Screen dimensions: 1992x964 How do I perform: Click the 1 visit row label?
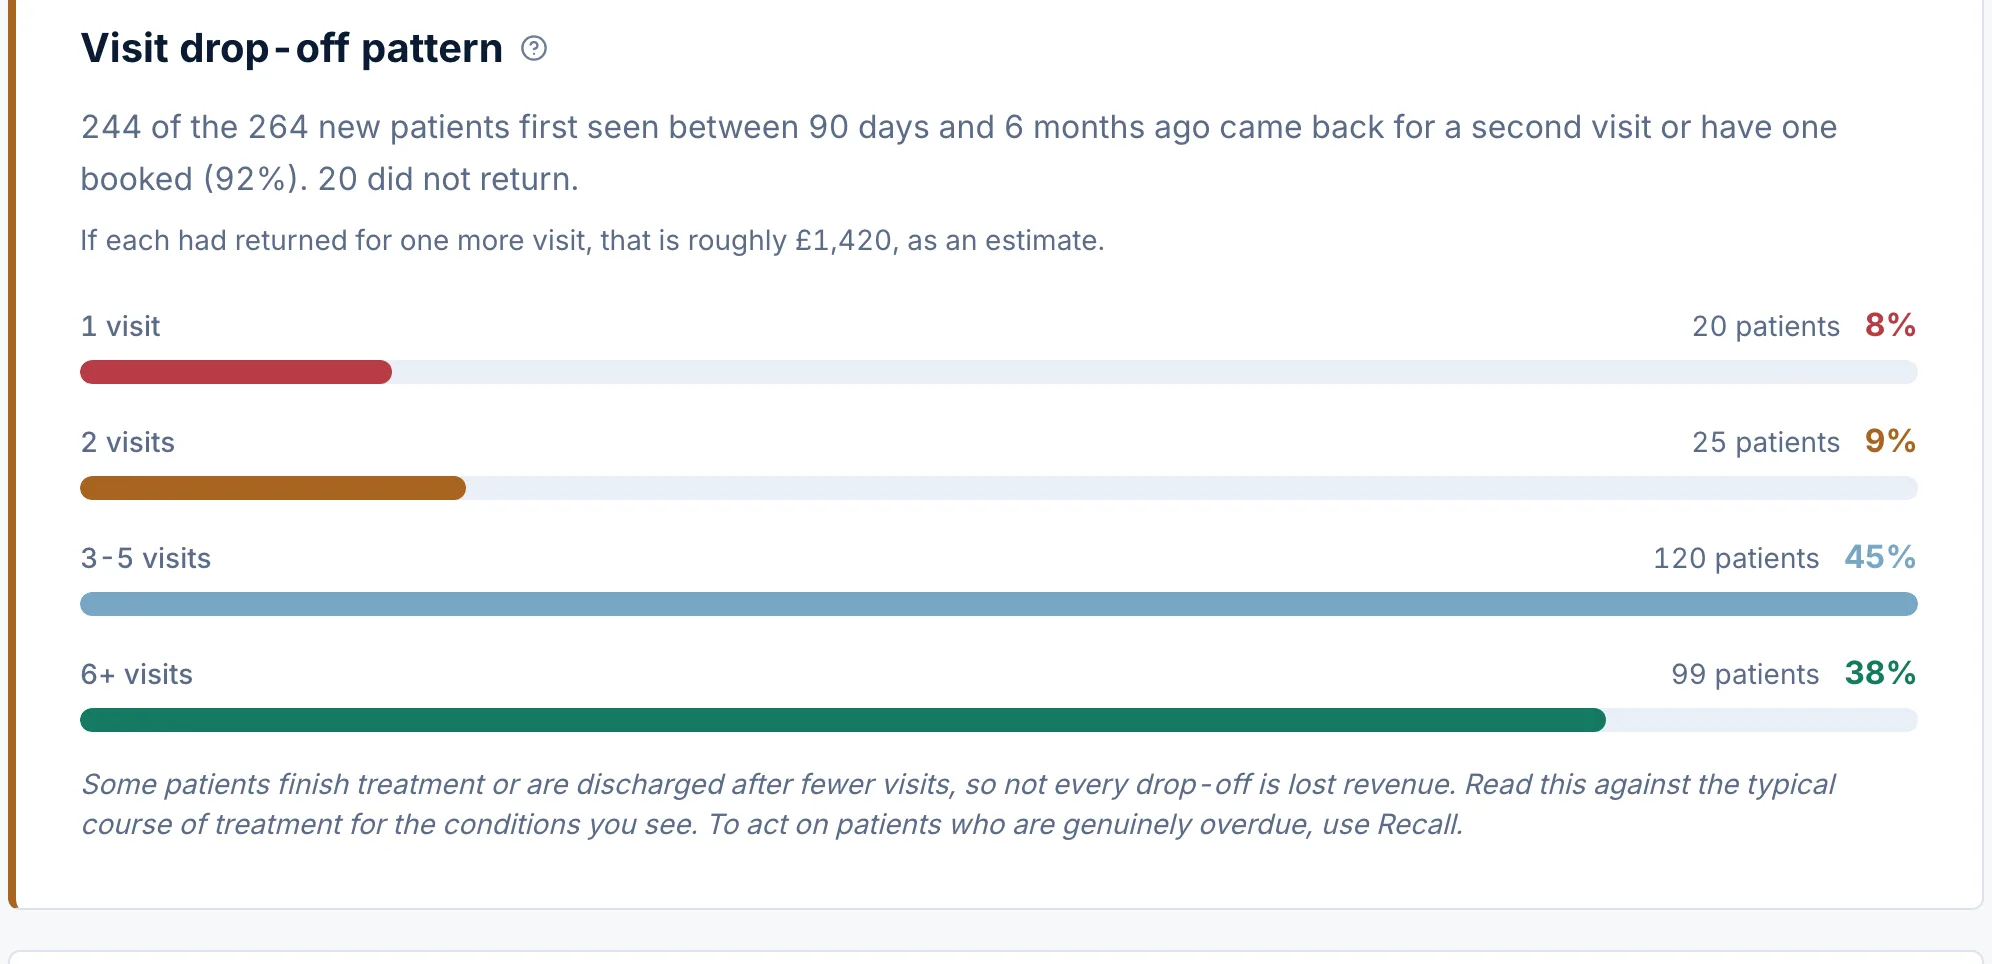click(x=120, y=326)
